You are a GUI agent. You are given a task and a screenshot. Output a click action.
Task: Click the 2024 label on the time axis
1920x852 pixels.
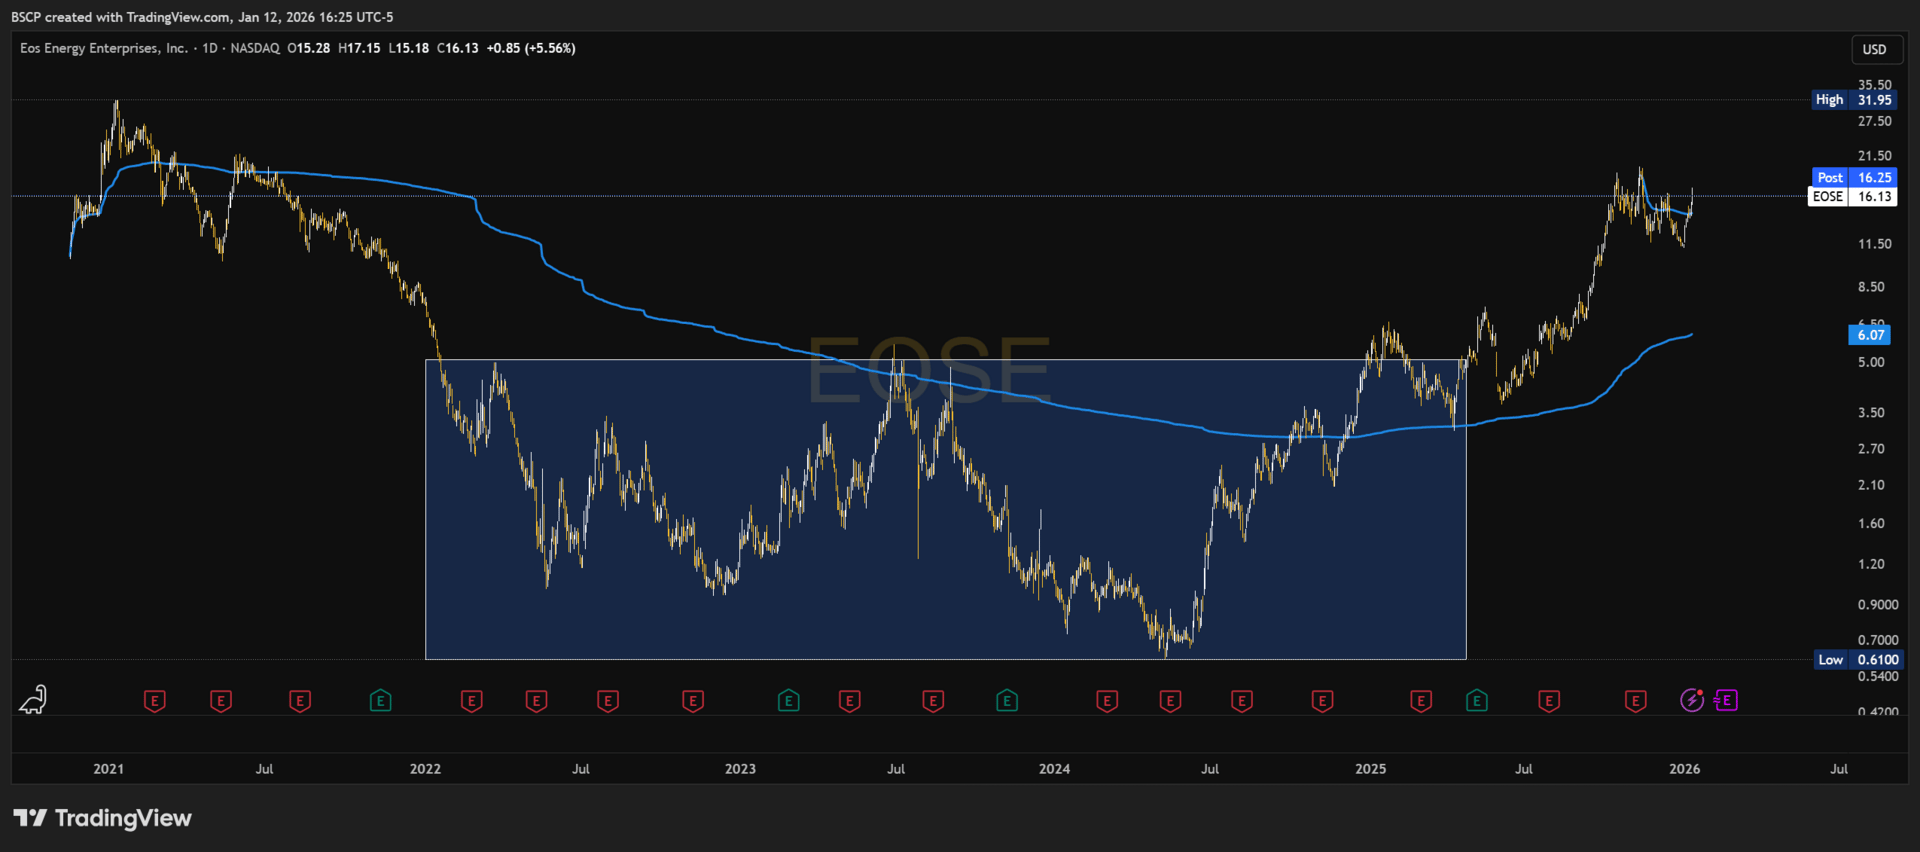point(1054,769)
